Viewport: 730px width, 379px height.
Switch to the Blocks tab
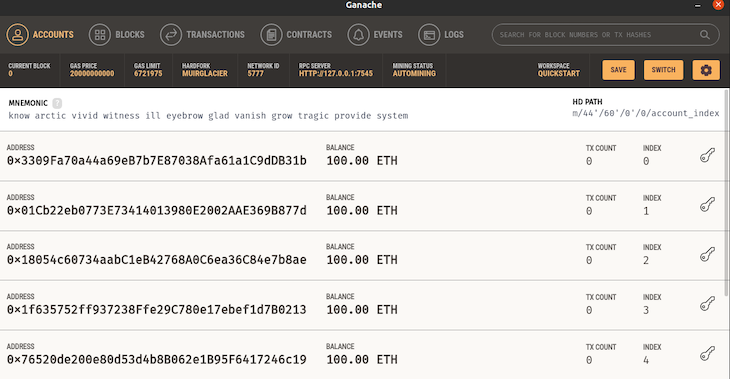point(116,35)
